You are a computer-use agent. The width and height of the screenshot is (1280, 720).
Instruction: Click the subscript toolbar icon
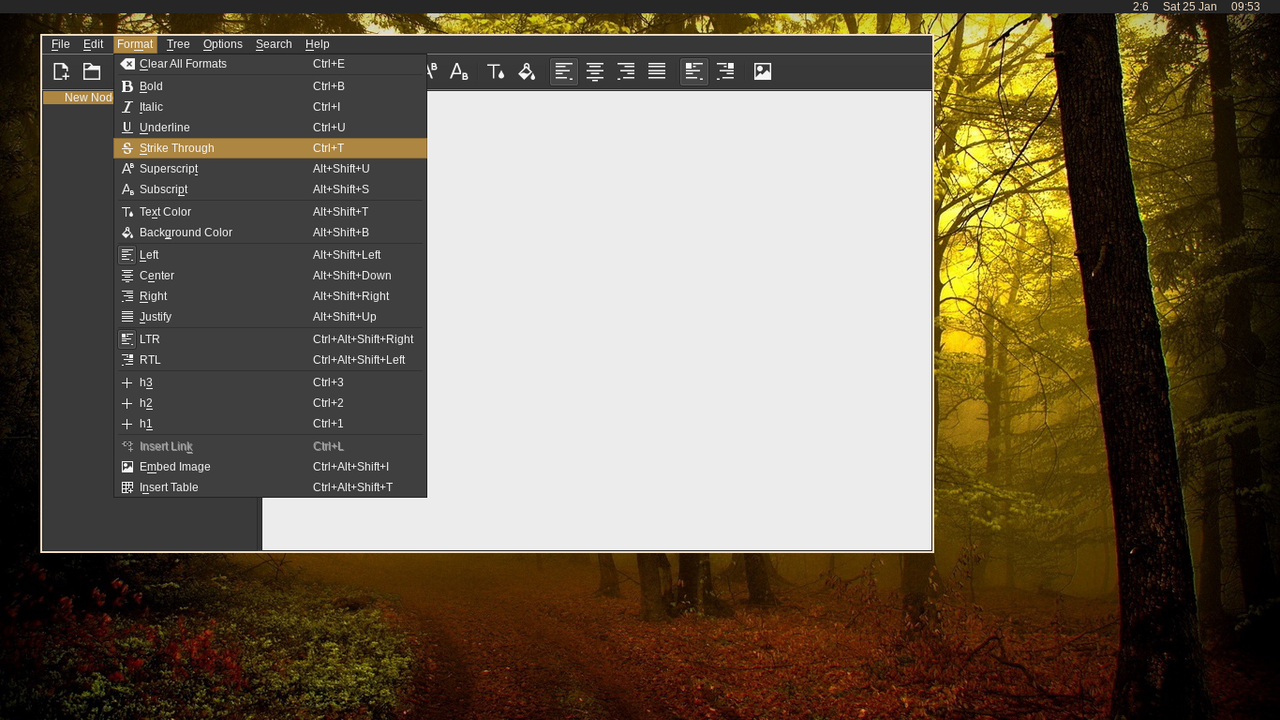point(459,71)
